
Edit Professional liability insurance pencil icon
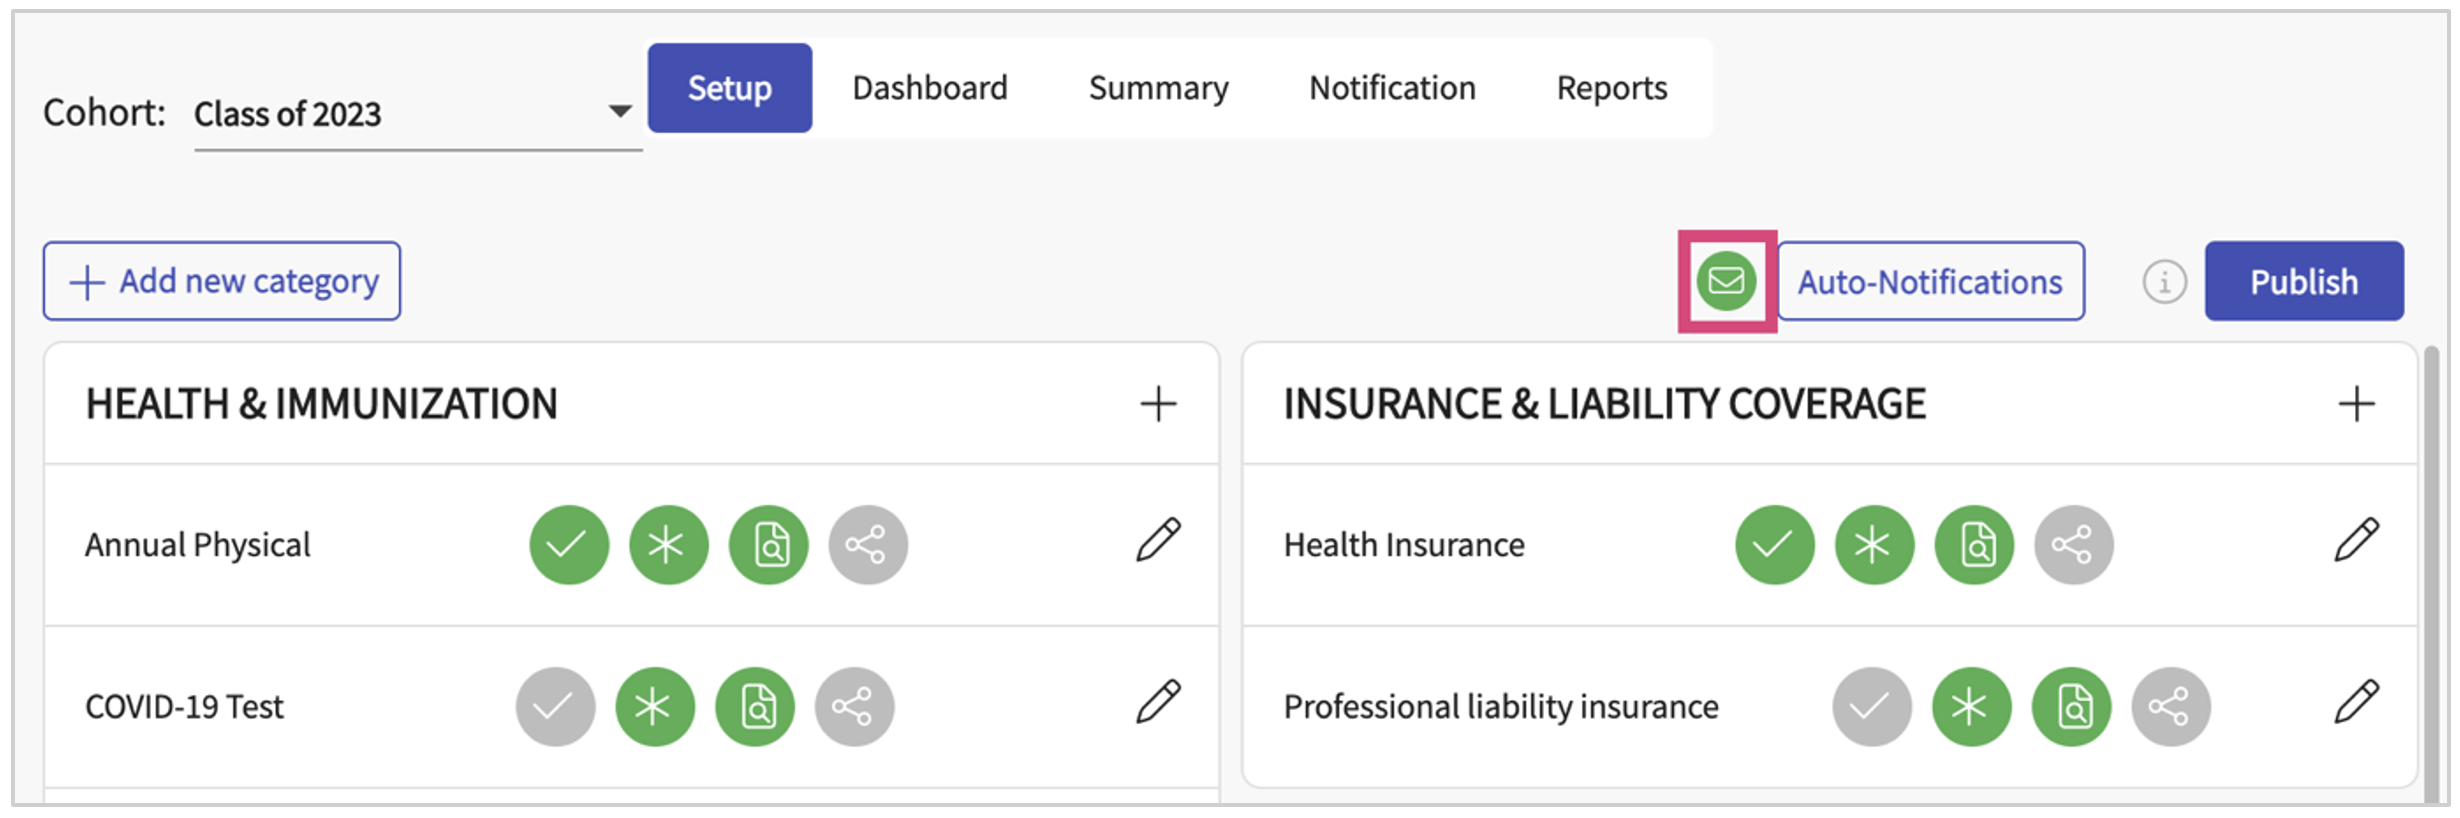coord(2357,702)
